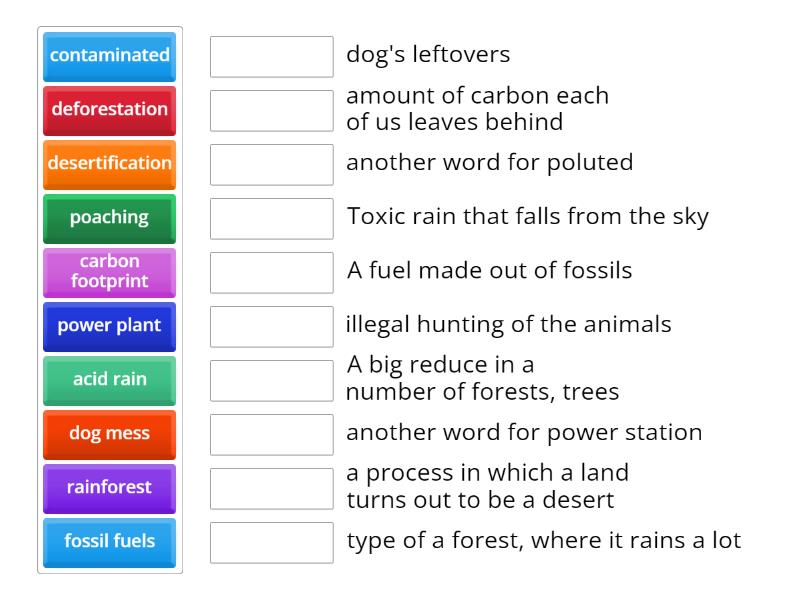Select the fossil fuels tile
Screen dimensions: 800x600
click(x=109, y=542)
